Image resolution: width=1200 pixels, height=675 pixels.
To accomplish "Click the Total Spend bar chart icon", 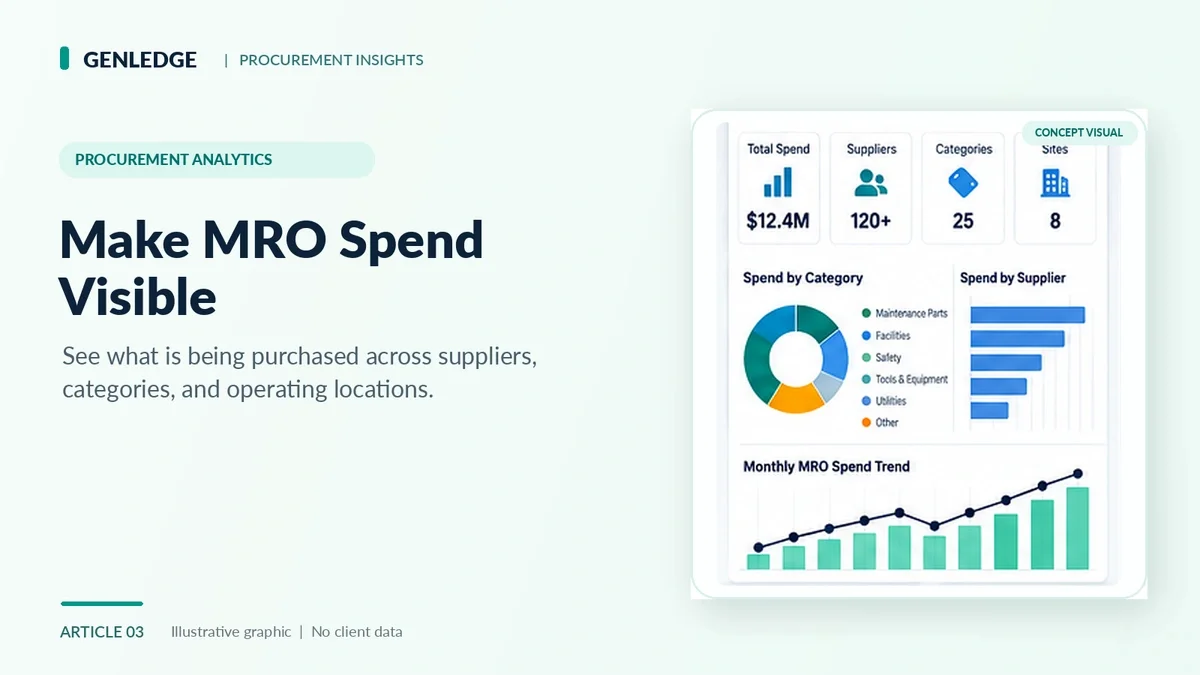I will [x=778, y=182].
